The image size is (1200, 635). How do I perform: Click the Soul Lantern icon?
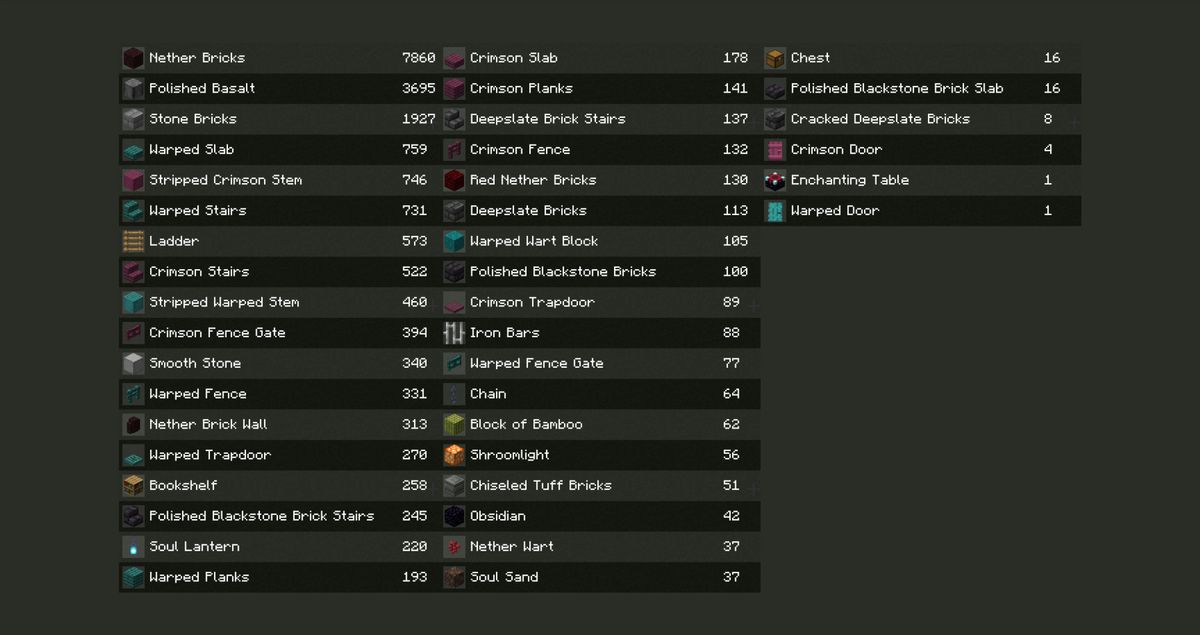click(x=133, y=547)
